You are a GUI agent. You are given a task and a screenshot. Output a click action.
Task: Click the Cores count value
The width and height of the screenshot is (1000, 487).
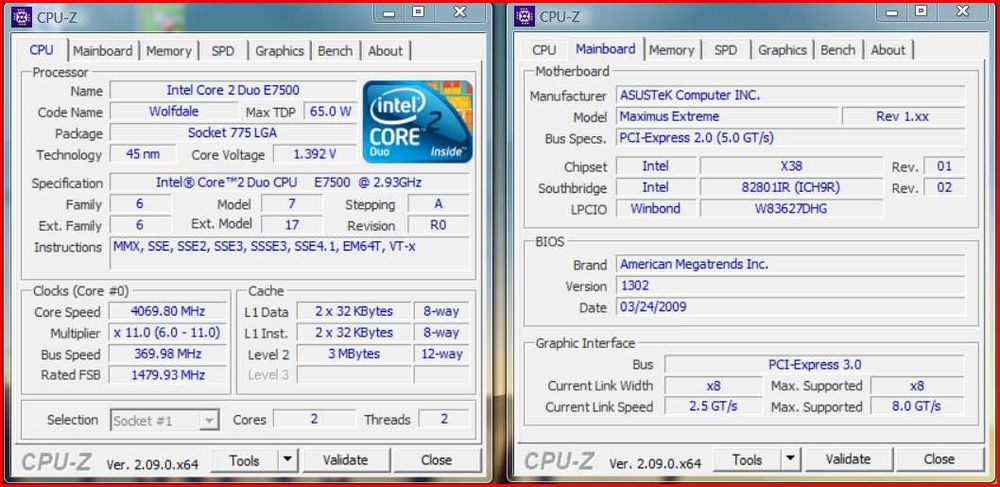pos(314,419)
